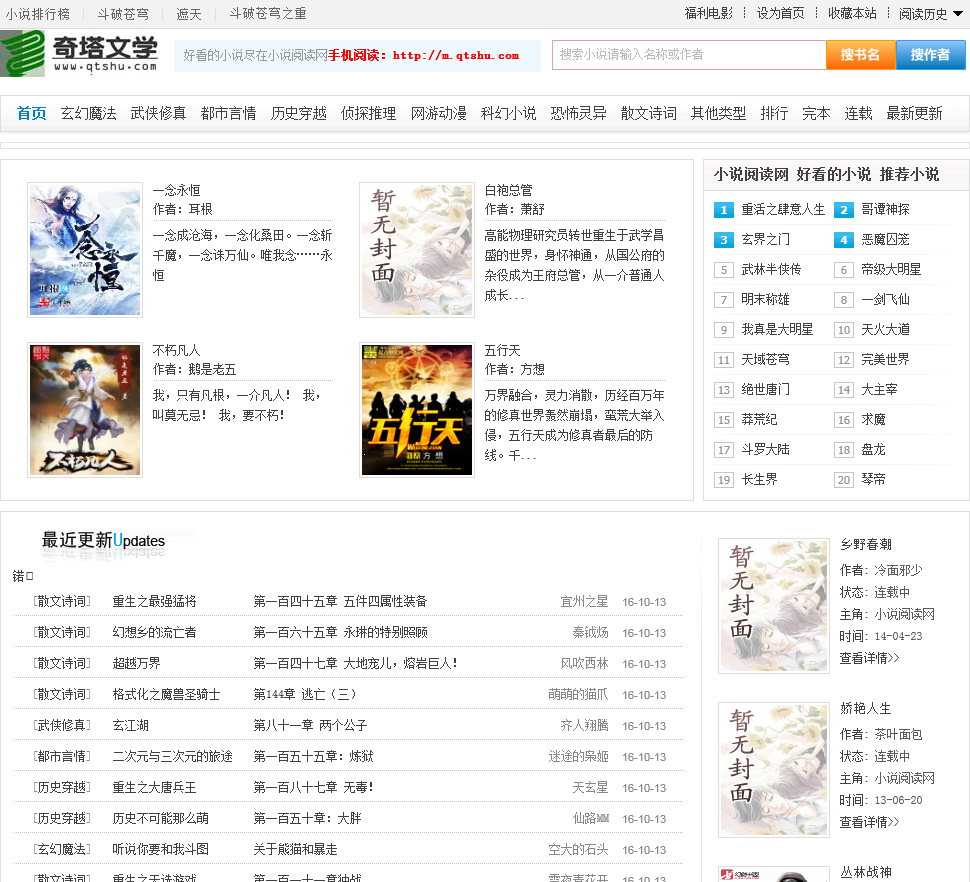Open the 乡野春潮 cover thumbnail
Image resolution: width=970 pixels, height=882 pixels.
pos(774,606)
